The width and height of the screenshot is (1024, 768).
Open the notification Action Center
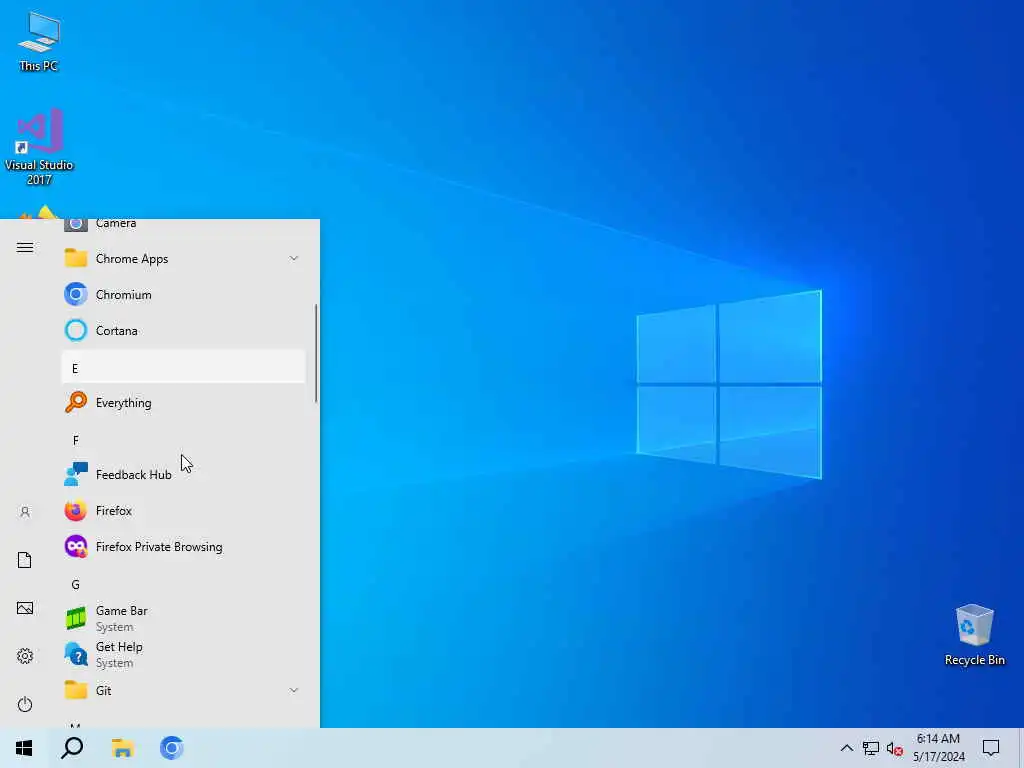991,748
